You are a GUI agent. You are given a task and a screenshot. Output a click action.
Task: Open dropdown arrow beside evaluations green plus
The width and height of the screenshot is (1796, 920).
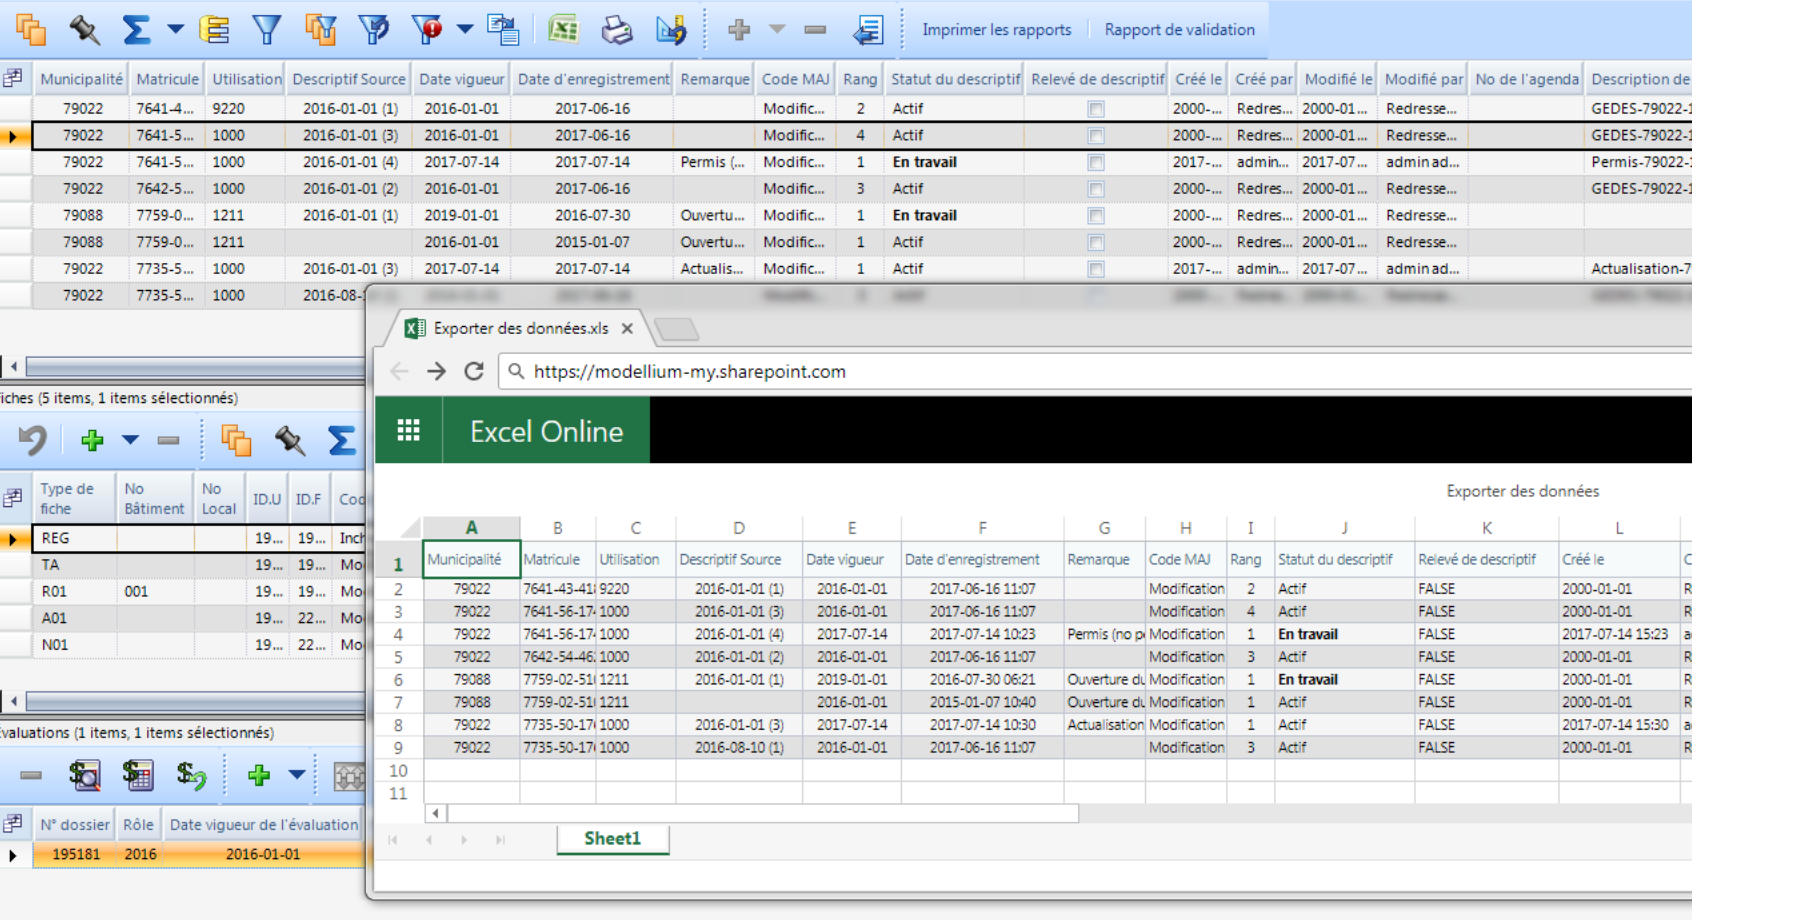point(296,774)
